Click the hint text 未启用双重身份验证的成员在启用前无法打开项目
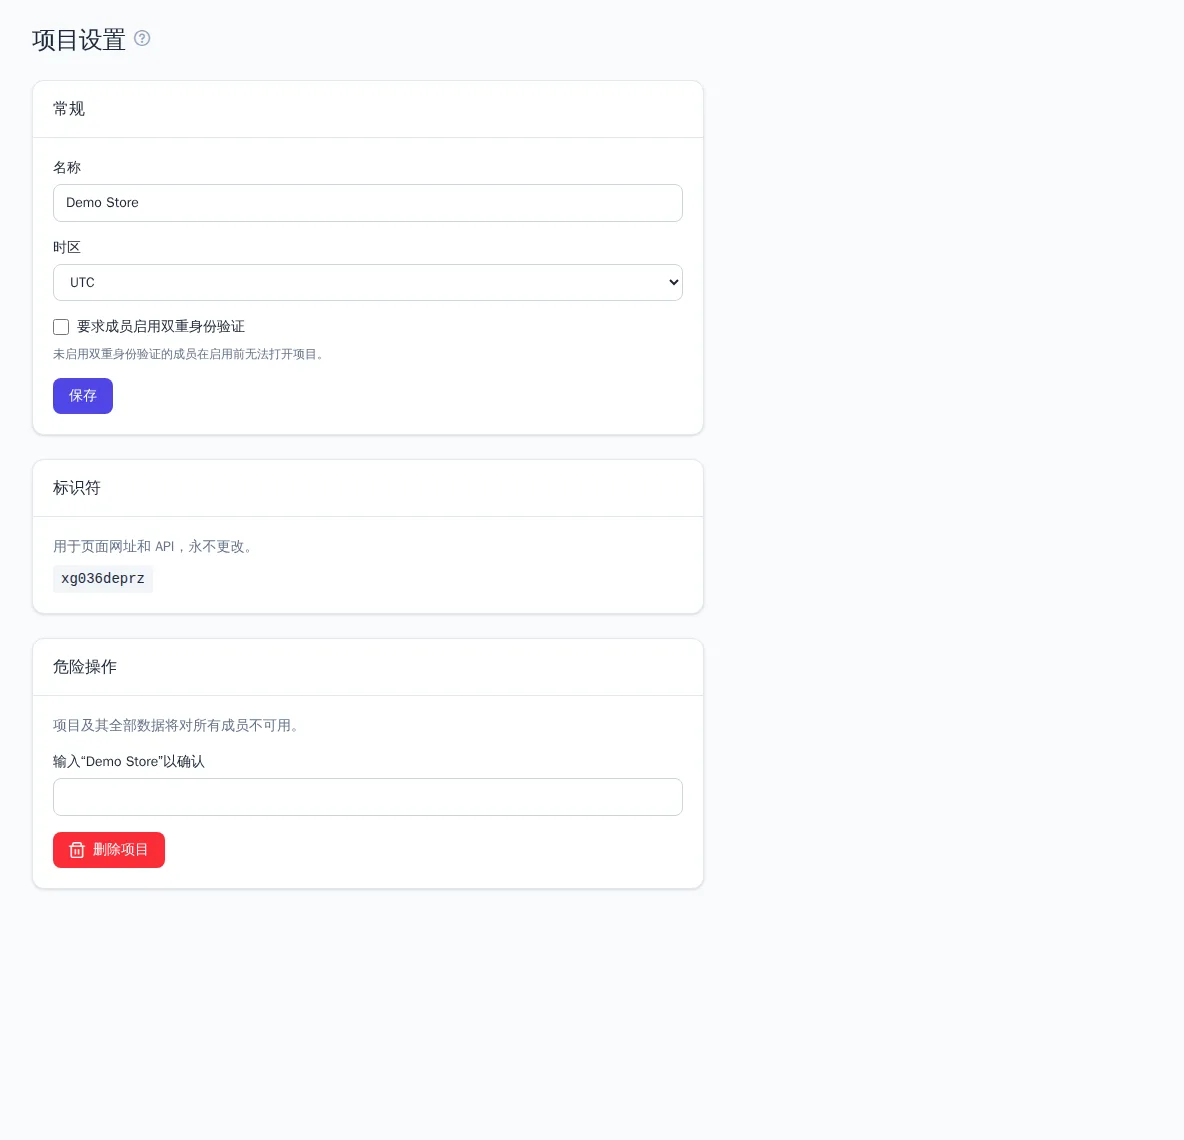The height and width of the screenshot is (1140, 1184). pyautogui.click(x=190, y=354)
